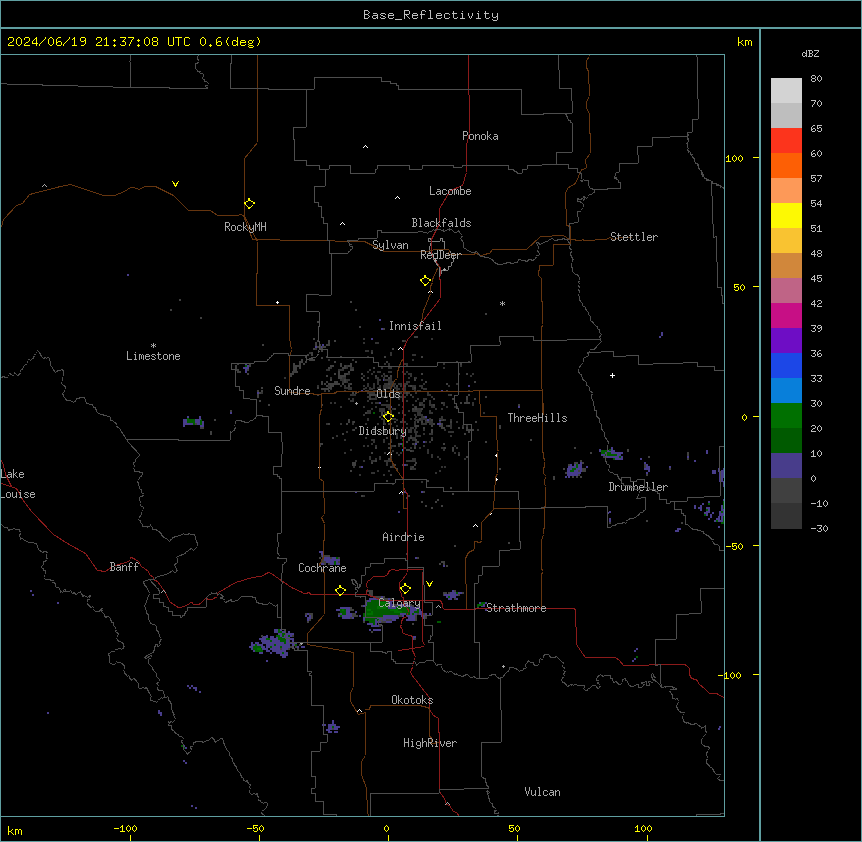
Task: Click the Olds town label
Action: click(388, 394)
